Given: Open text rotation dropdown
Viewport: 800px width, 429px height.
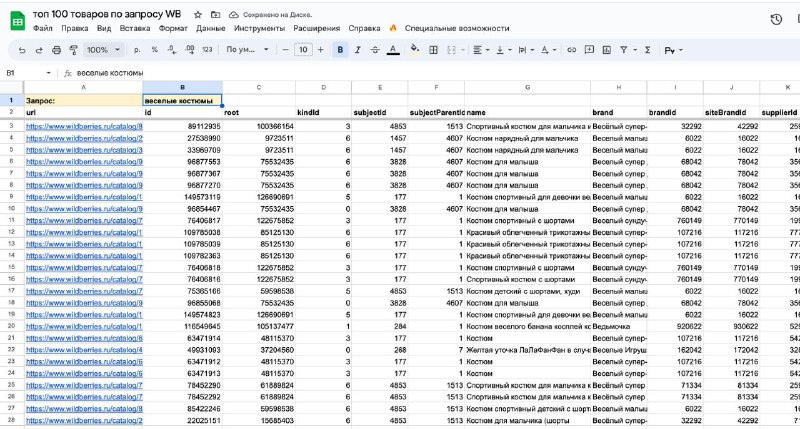Looking at the screenshot, I should click(x=548, y=50).
